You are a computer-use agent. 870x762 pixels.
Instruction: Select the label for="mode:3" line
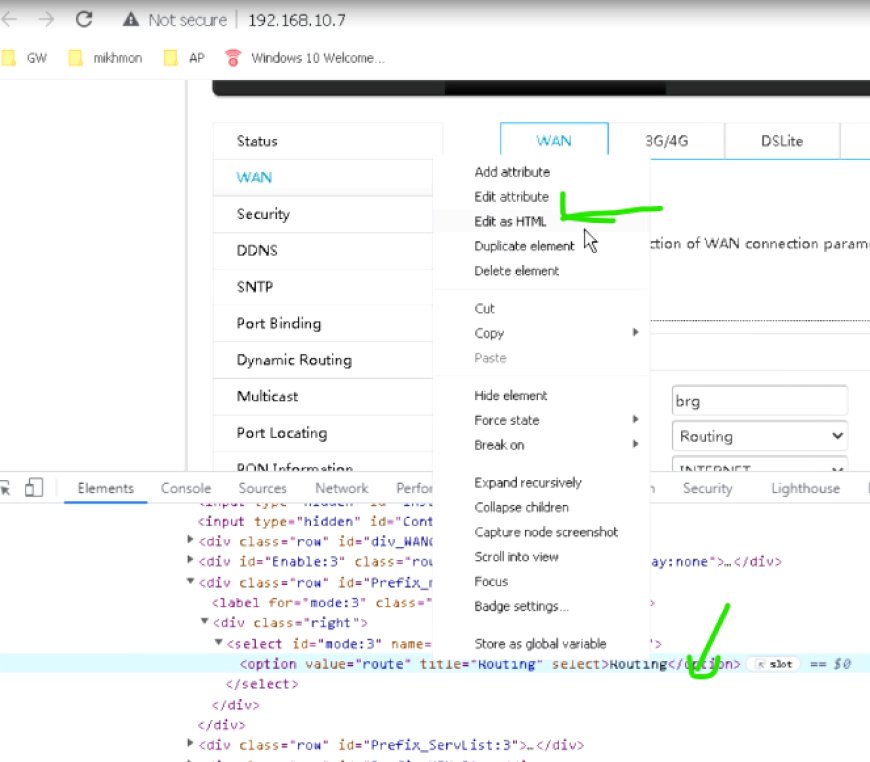pyautogui.click(x=322, y=603)
